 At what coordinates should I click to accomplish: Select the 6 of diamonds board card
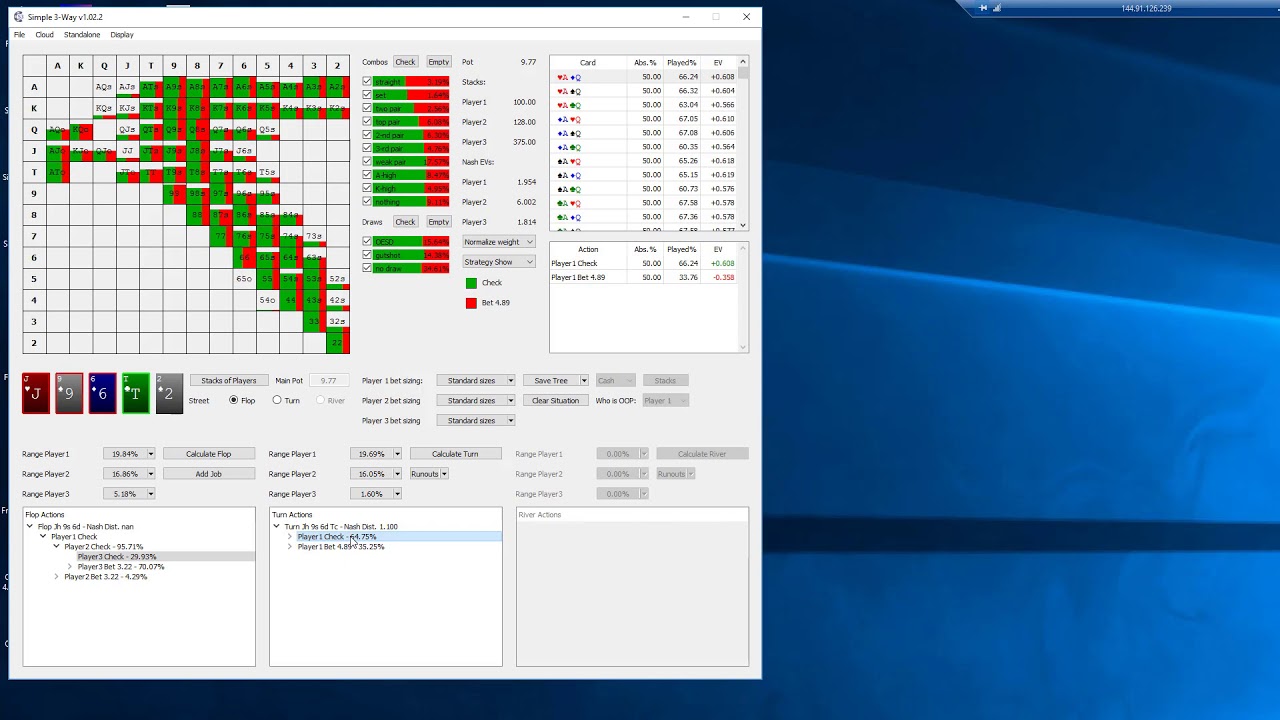[x=102, y=393]
